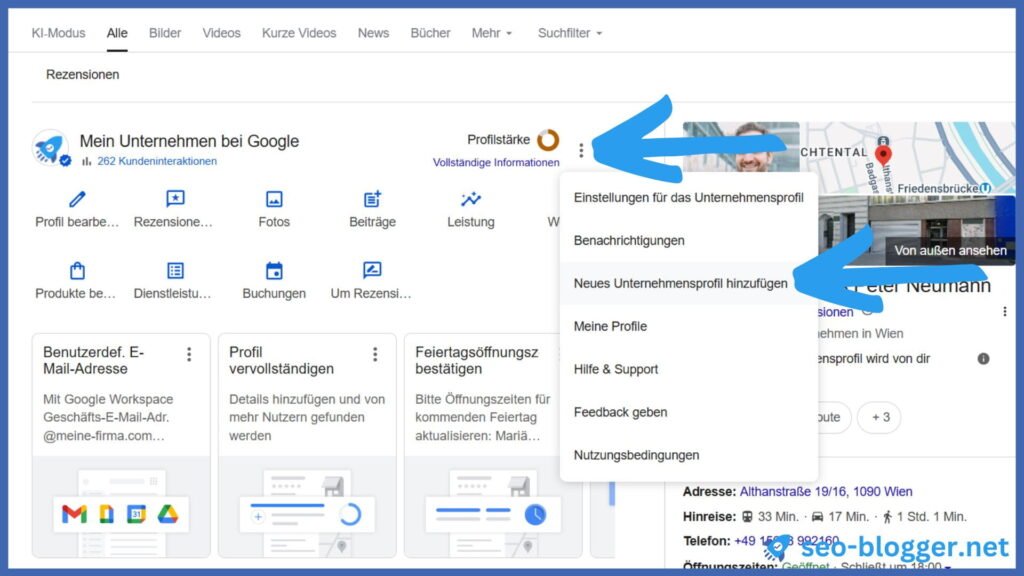Image resolution: width=1024 pixels, height=576 pixels.
Task: Open the Leistung chart icon
Action: (x=470, y=199)
